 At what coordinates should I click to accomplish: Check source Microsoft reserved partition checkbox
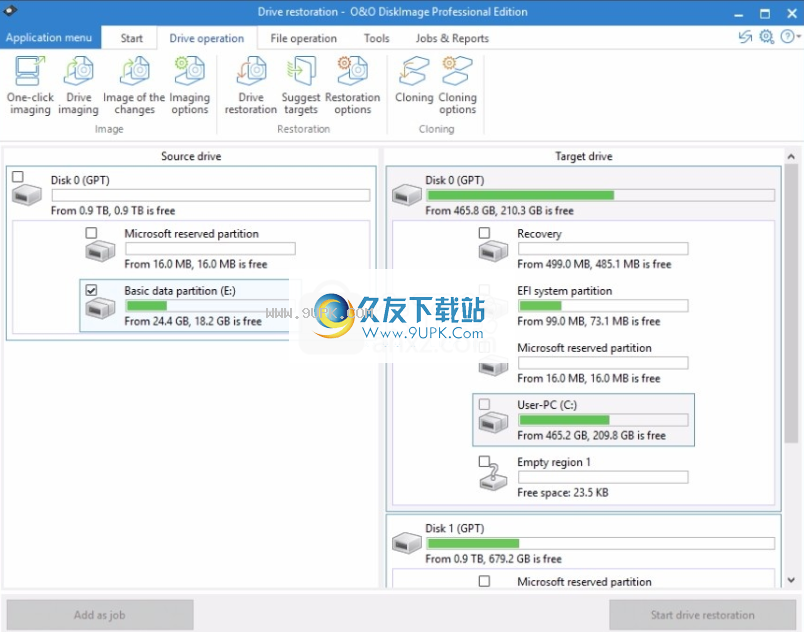point(91,233)
